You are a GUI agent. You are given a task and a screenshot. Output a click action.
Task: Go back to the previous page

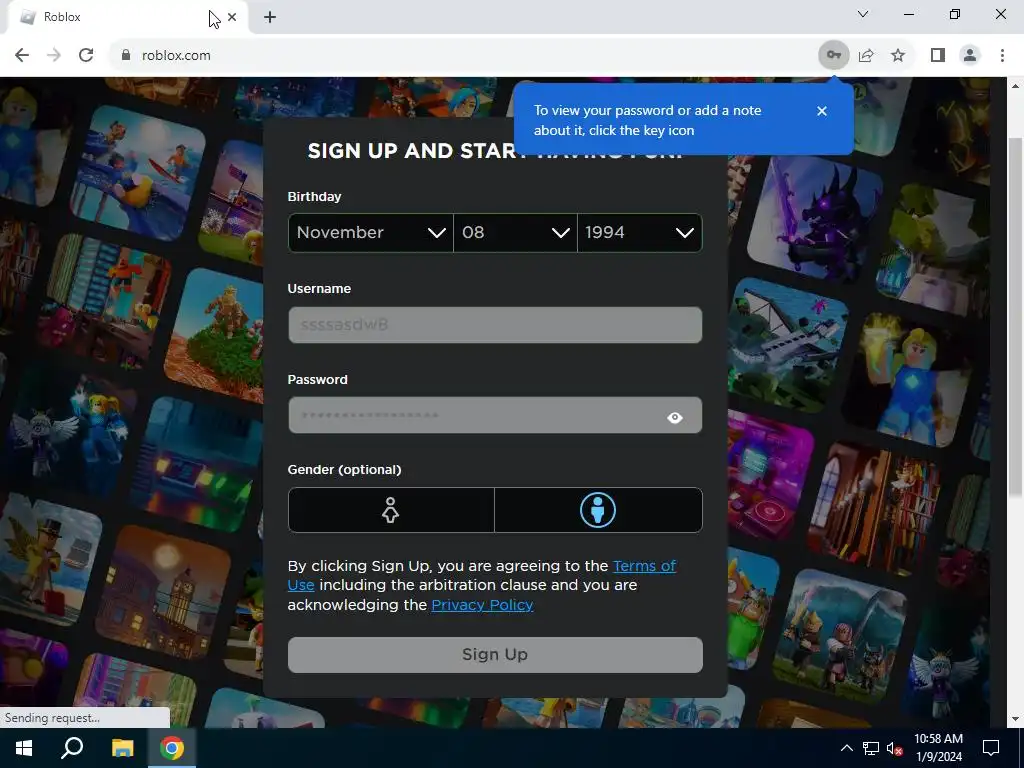pyautogui.click(x=22, y=55)
